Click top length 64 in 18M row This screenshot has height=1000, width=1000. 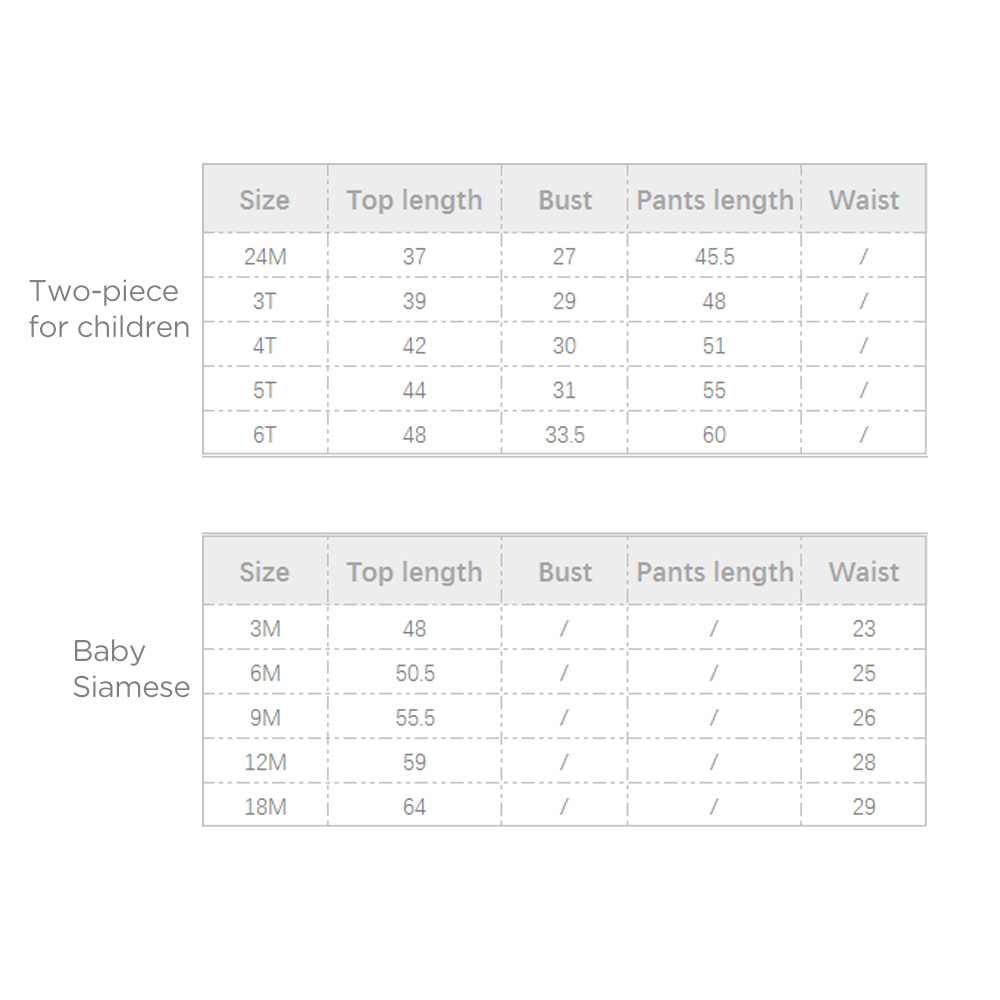tap(414, 807)
